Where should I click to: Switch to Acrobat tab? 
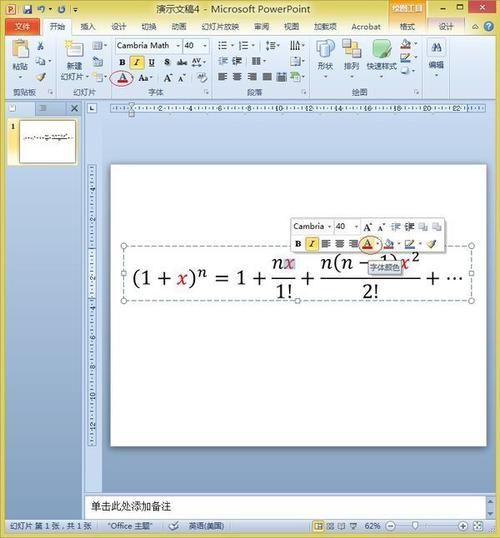coord(366,26)
